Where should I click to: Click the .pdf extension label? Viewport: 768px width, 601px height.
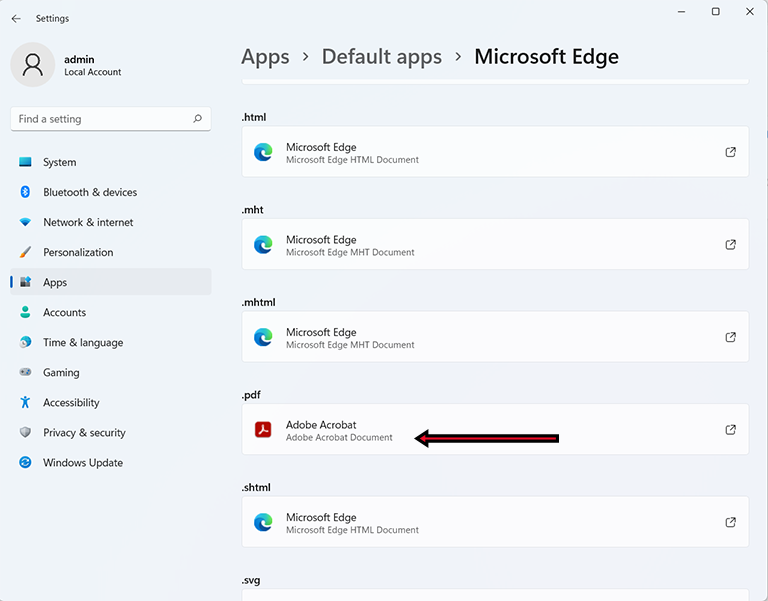[251, 395]
